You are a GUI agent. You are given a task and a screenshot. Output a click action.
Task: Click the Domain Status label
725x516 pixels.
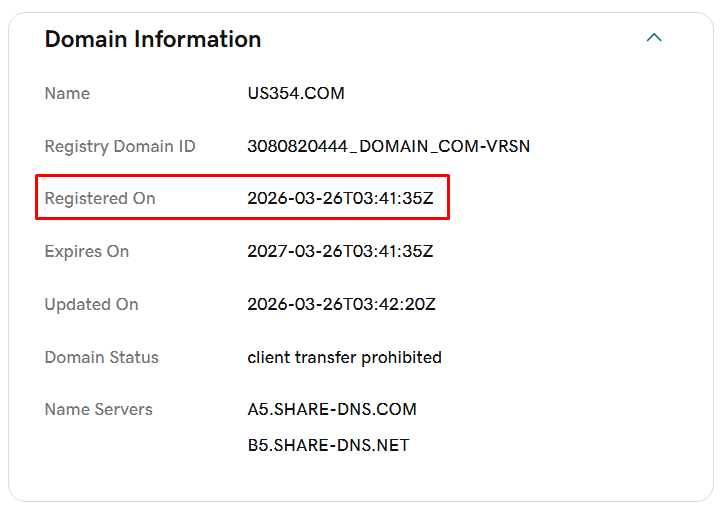[101, 357]
